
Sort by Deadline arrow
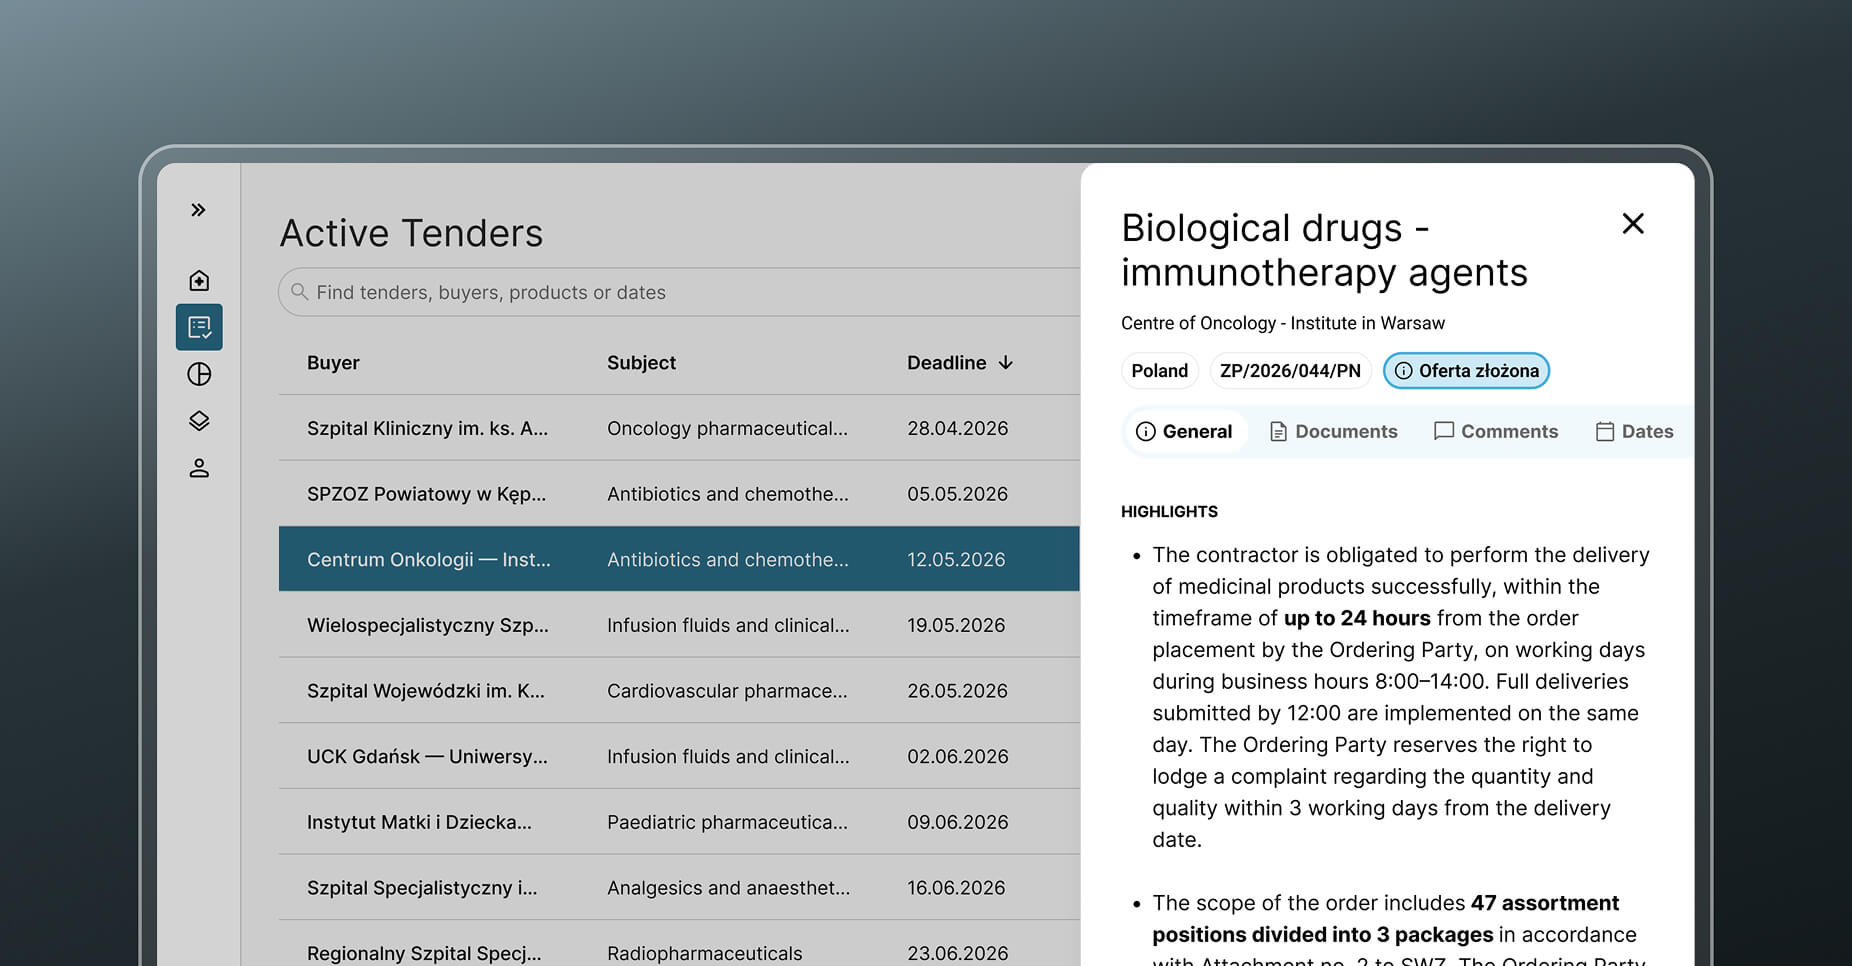pyautogui.click(x=1006, y=362)
